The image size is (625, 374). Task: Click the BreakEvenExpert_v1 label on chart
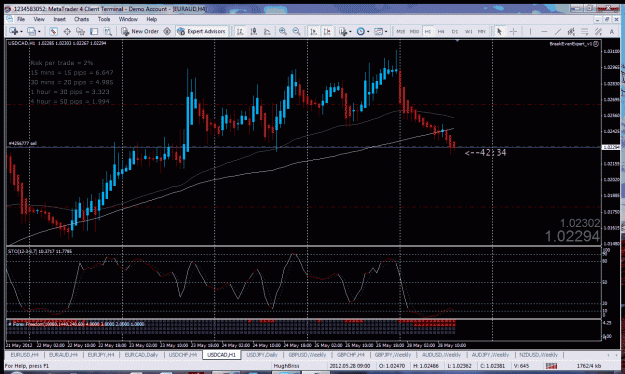coord(570,44)
